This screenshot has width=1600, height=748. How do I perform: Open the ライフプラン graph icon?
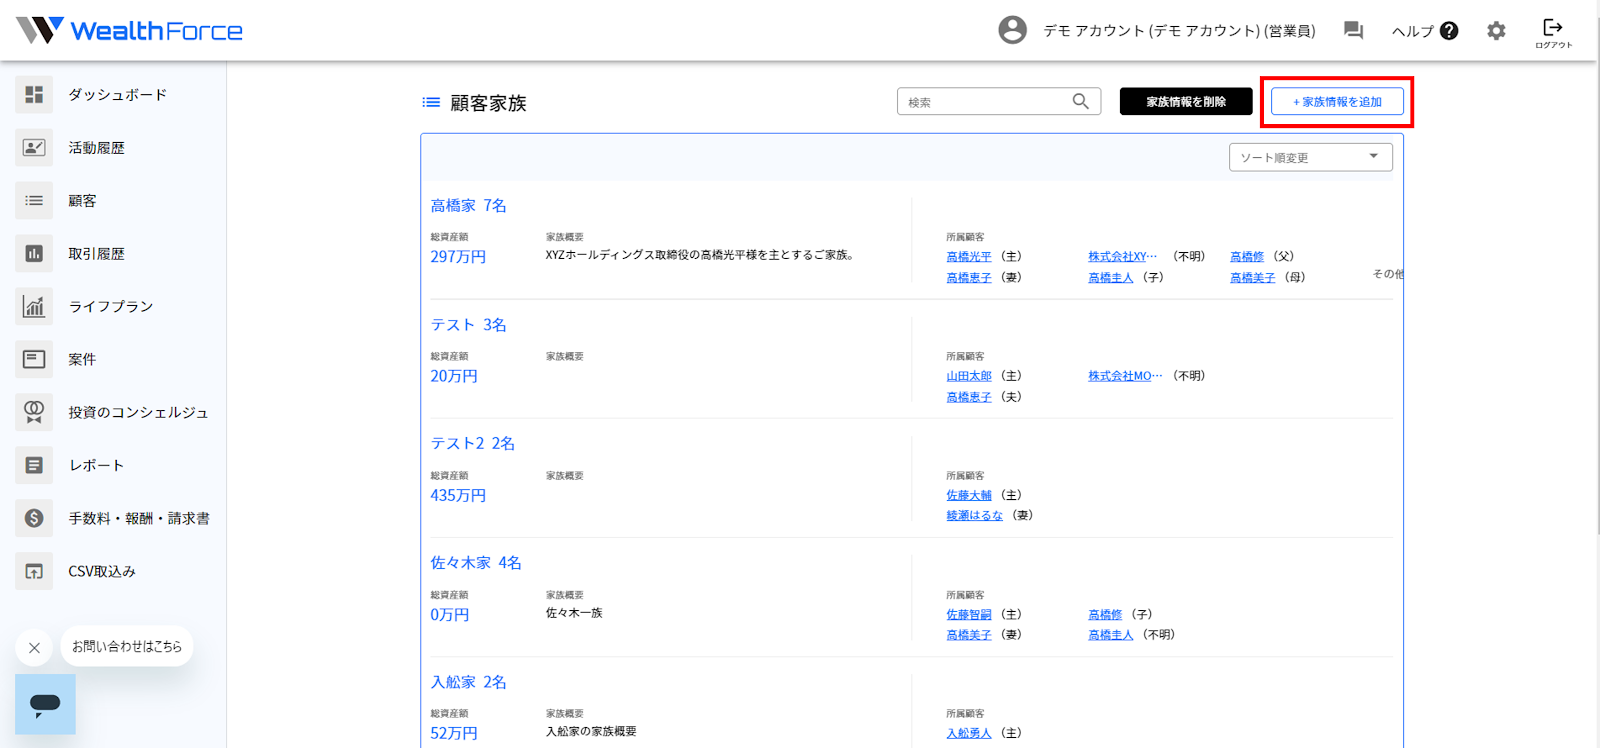point(34,306)
